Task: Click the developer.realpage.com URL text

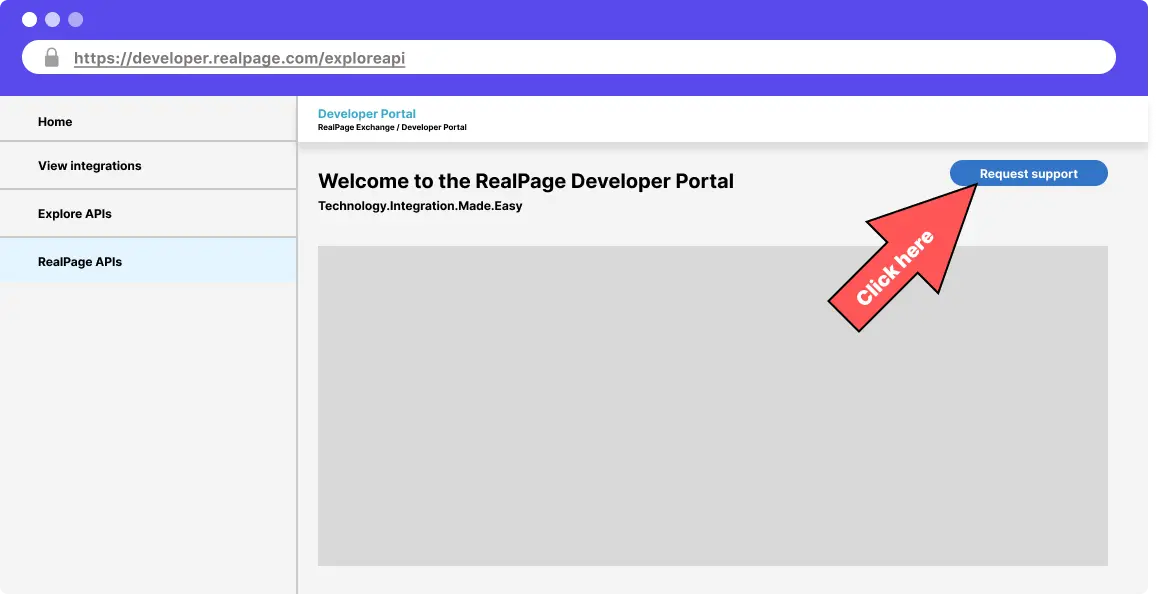Action: coord(239,58)
